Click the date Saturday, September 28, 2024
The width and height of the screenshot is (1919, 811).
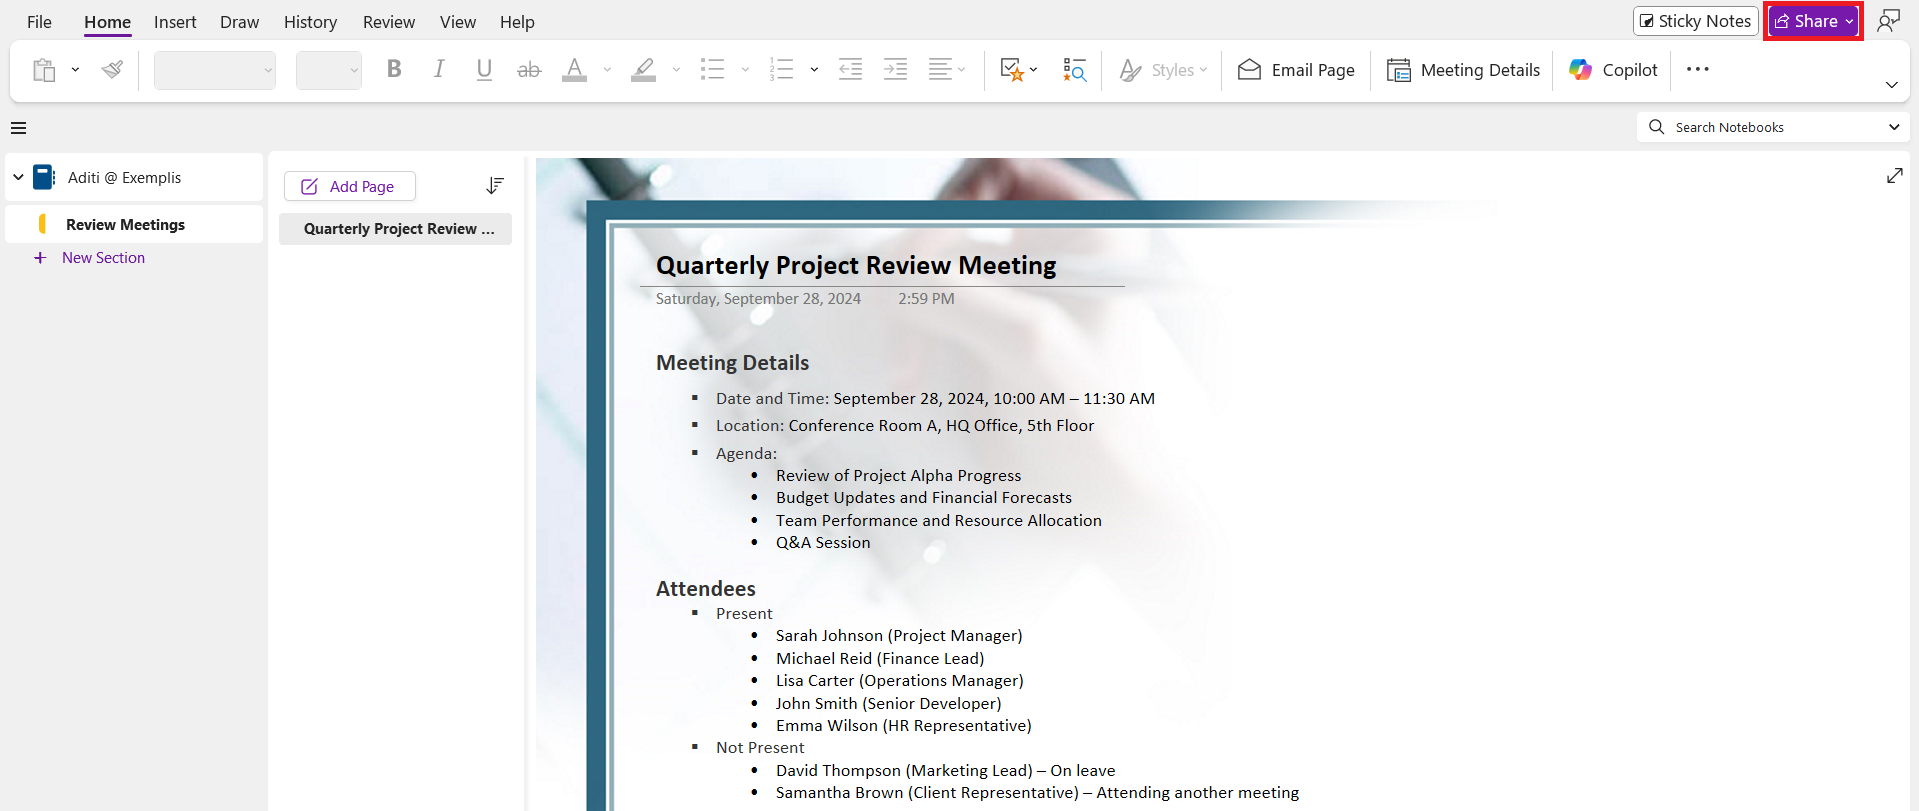(758, 299)
